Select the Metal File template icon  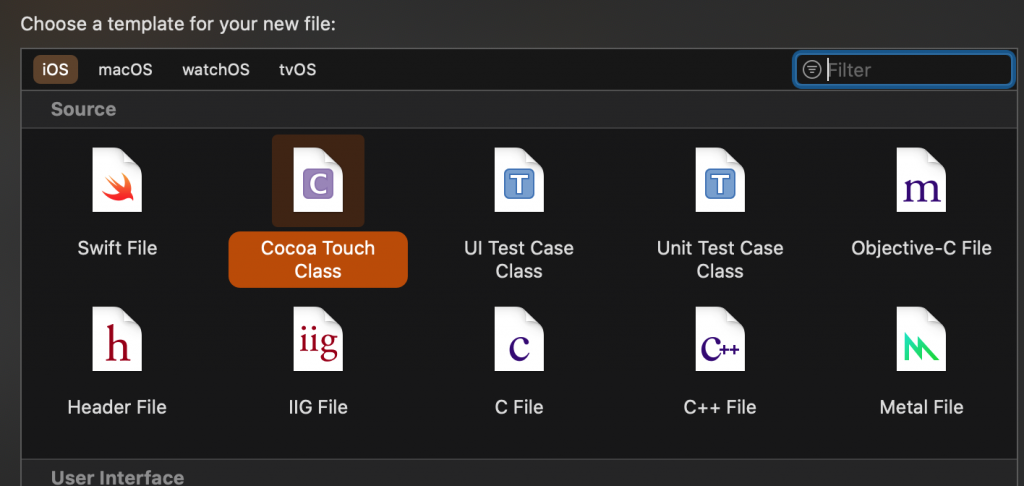click(921, 340)
